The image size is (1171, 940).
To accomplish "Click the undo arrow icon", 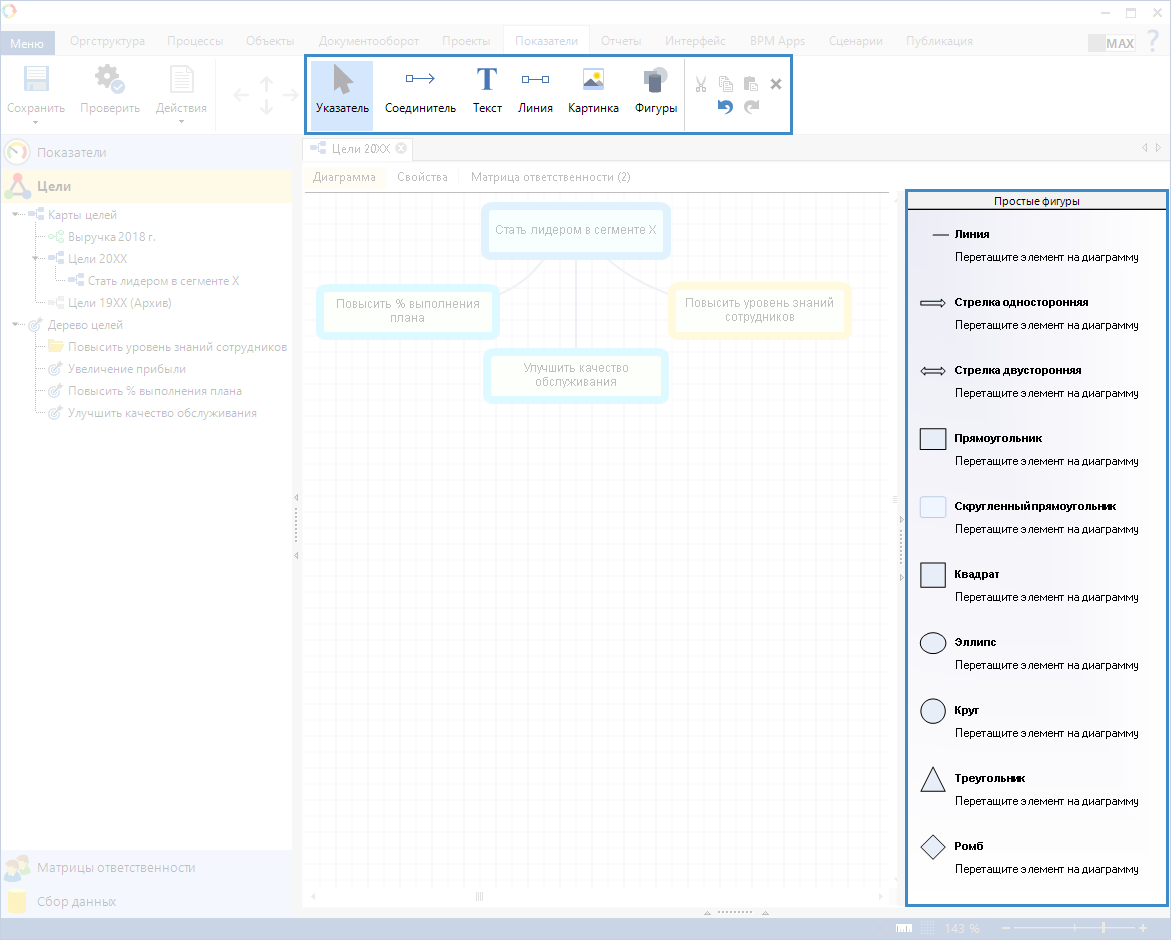I will pos(725,107).
